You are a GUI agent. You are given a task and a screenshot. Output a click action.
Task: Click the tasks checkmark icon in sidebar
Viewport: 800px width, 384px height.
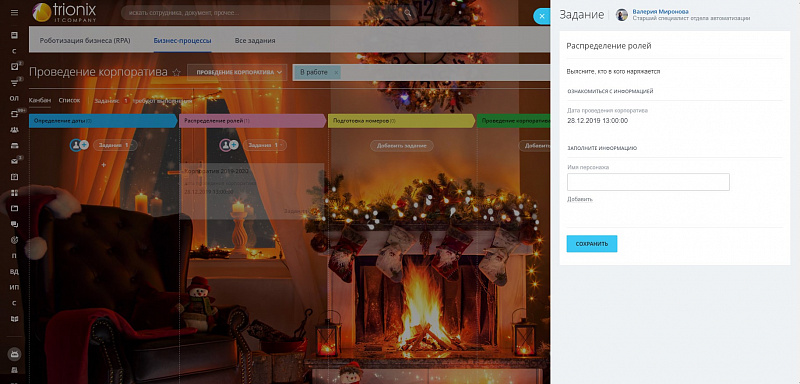tap(14, 67)
